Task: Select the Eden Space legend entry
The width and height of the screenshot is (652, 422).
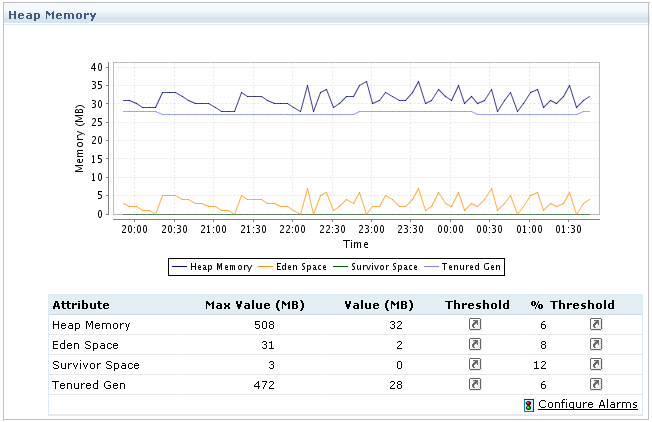Action: point(297,267)
